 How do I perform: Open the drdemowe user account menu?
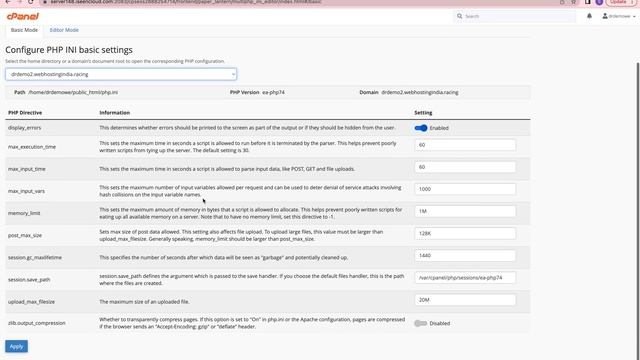[x=619, y=16]
